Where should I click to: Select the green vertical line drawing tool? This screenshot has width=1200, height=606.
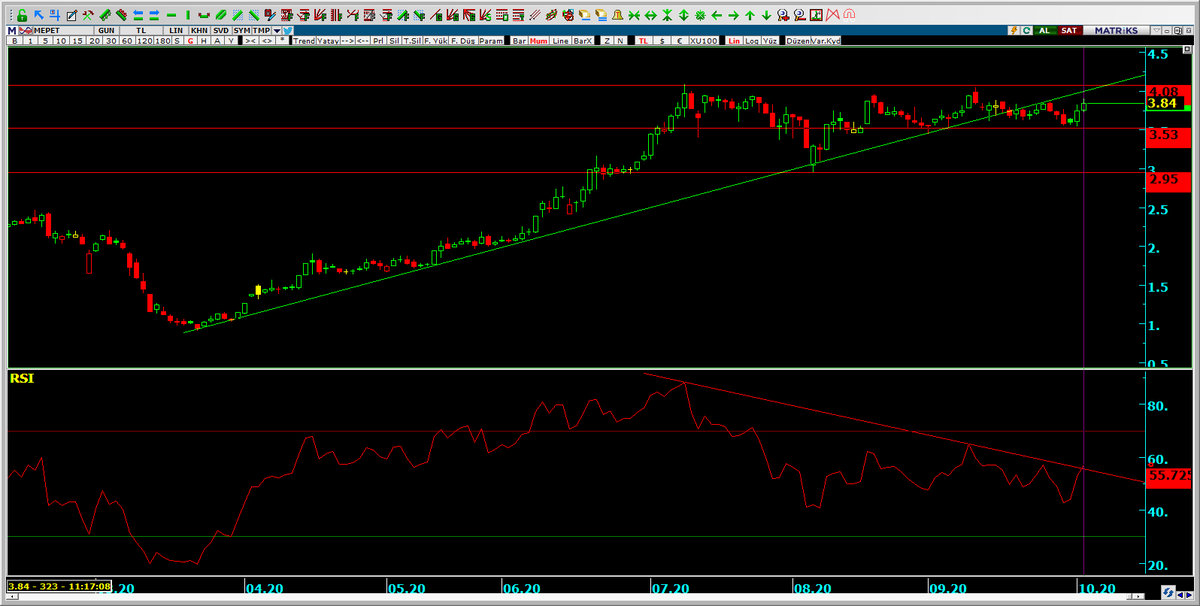188,15
